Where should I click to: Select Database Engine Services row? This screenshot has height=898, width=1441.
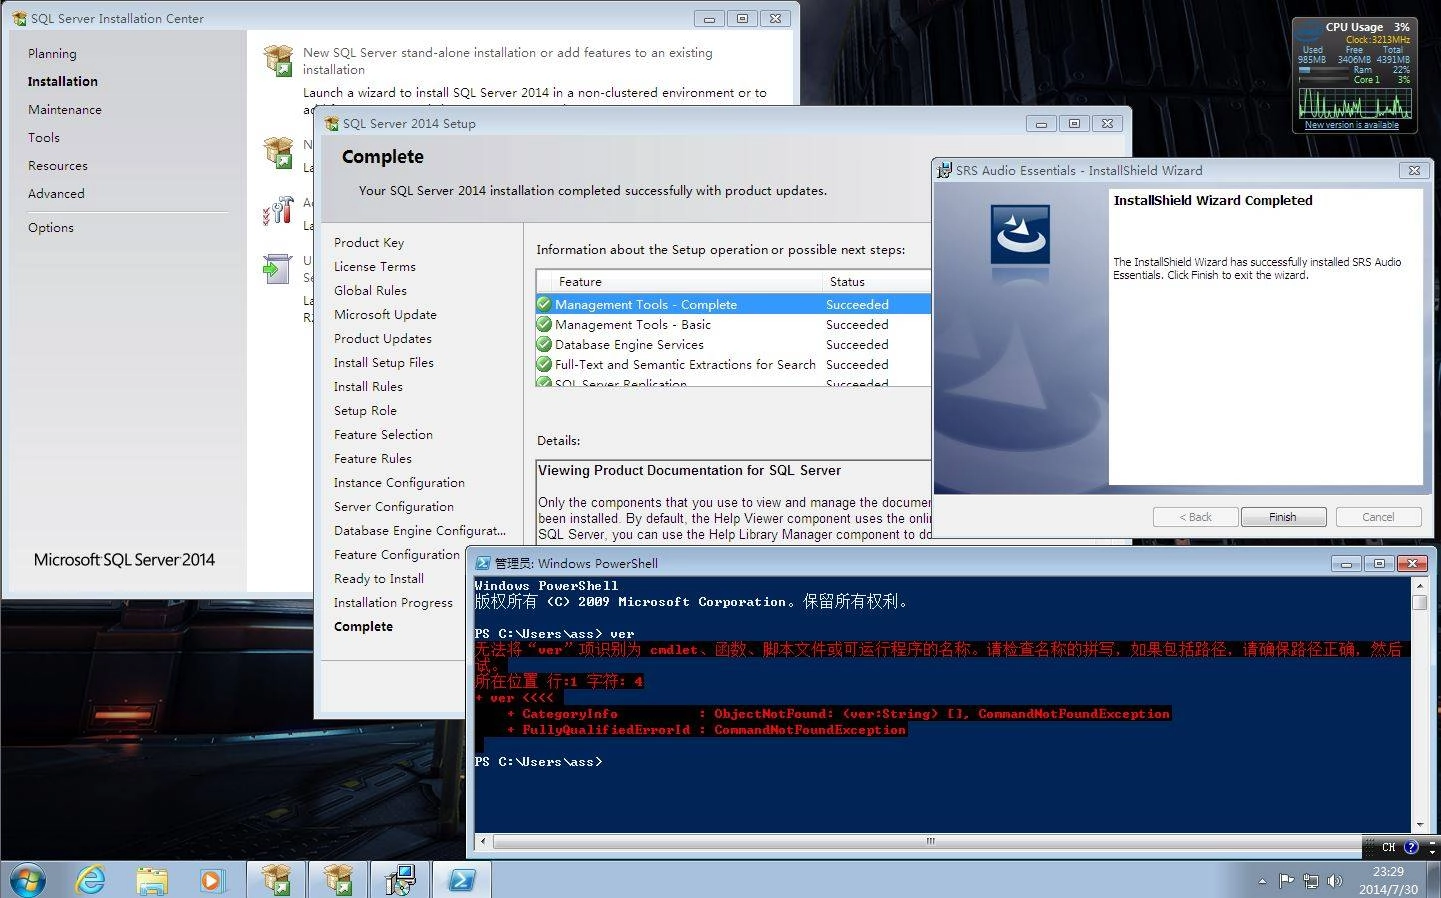733,344
